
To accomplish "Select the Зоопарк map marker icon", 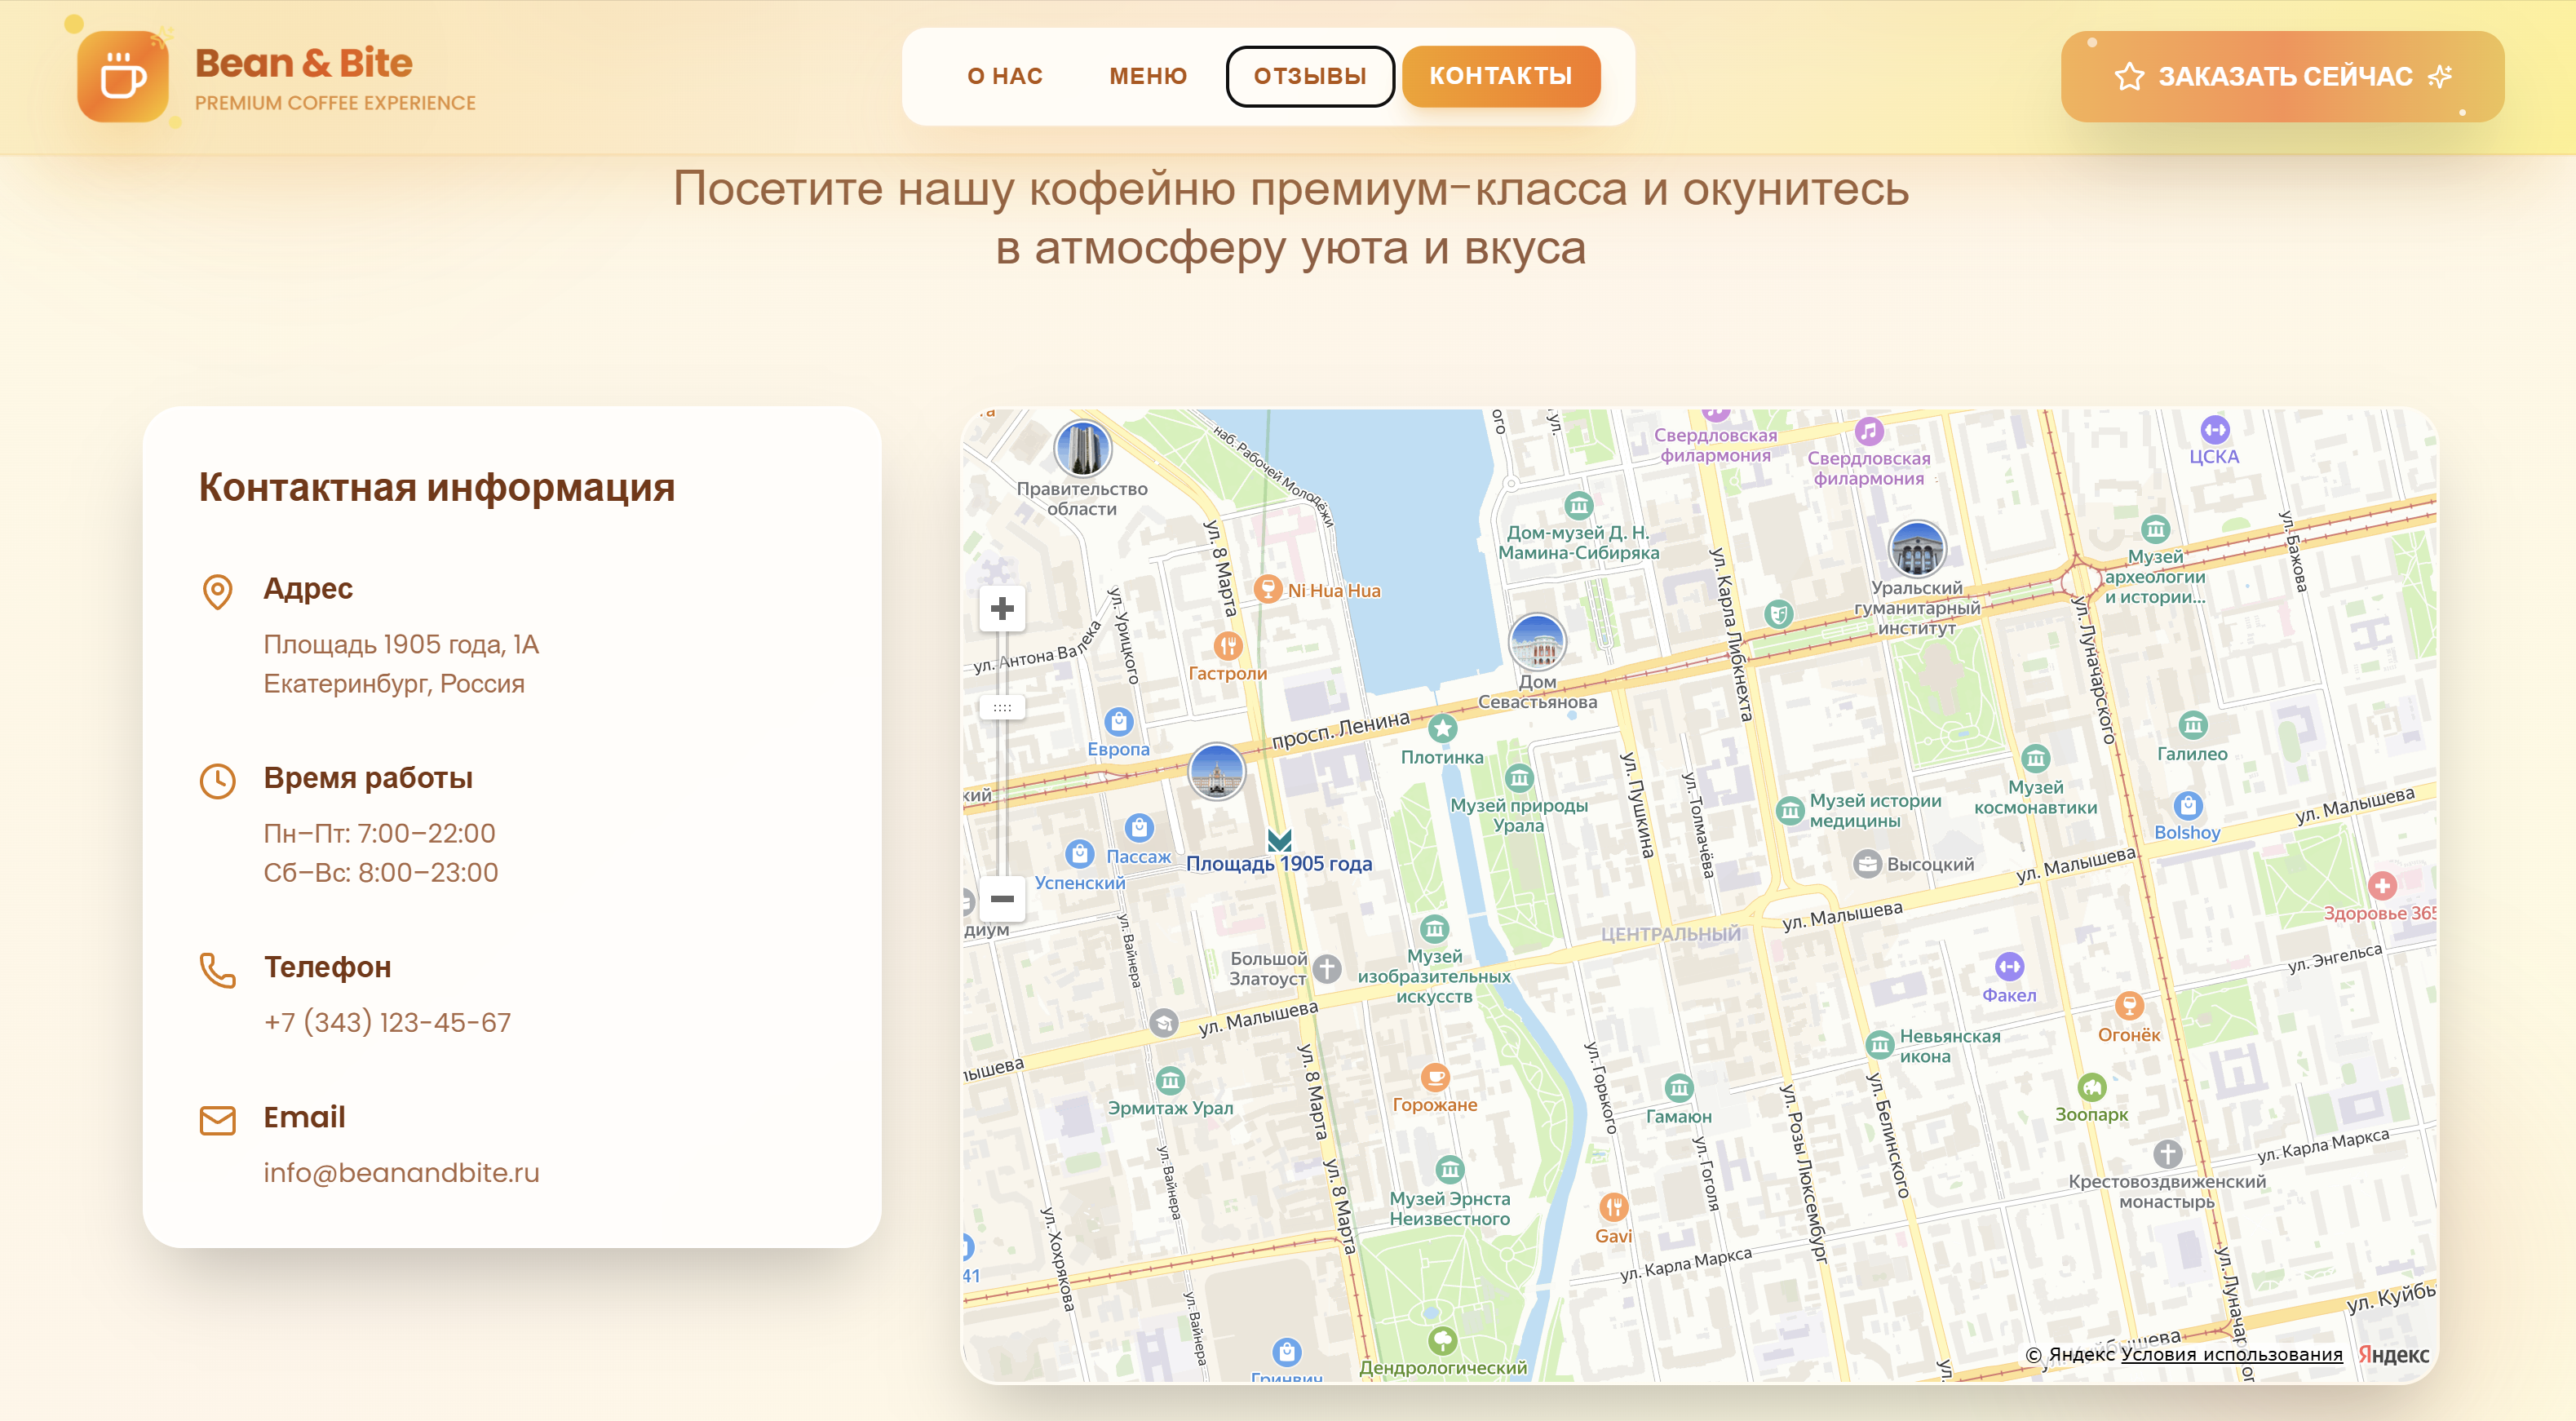I will pyautogui.click(x=2091, y=1086).
